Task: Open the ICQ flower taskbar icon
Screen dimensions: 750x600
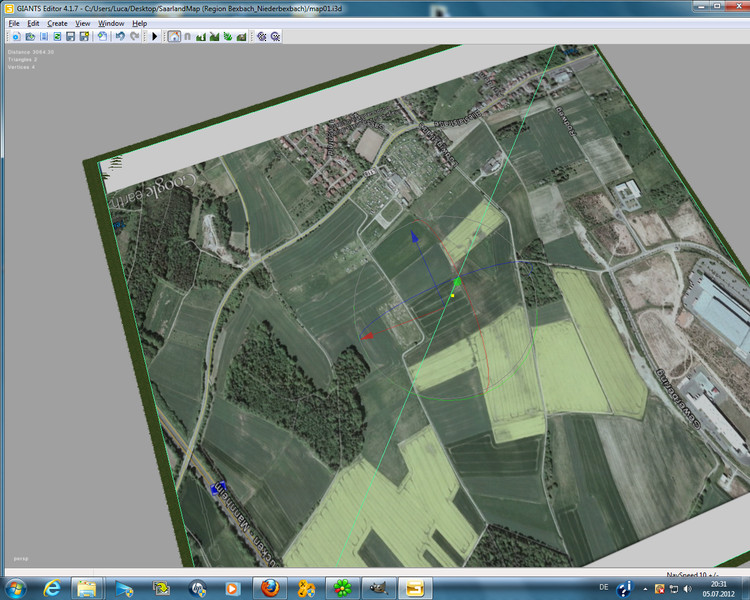Action: pyautogui.click(x=342, y=588)
